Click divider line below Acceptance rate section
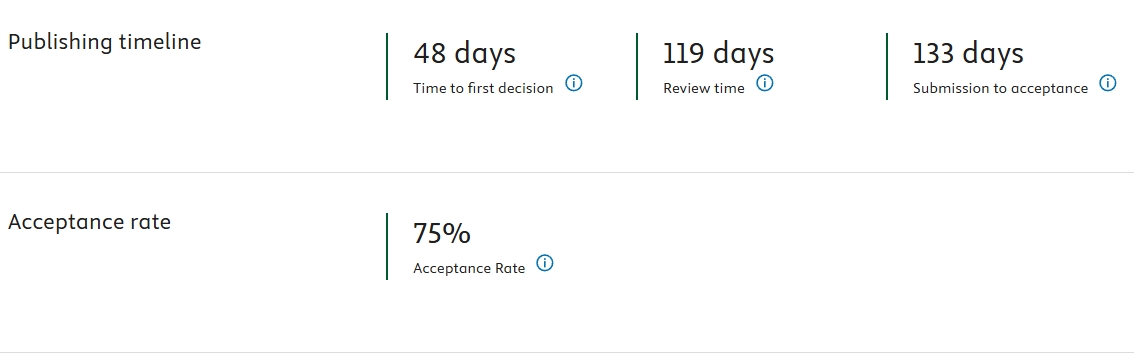The image size is (1134, 360). [x=567, y=353]
